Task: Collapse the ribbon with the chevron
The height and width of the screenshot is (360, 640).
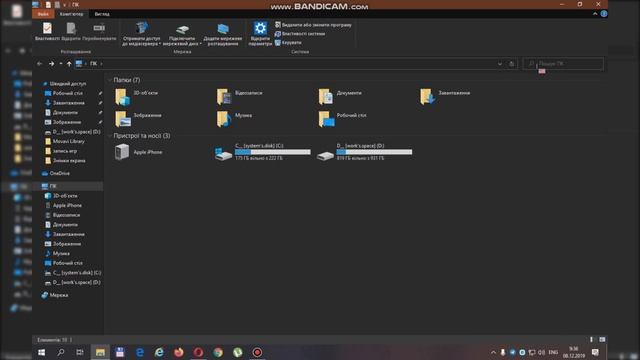Action: tap(595, 14)
